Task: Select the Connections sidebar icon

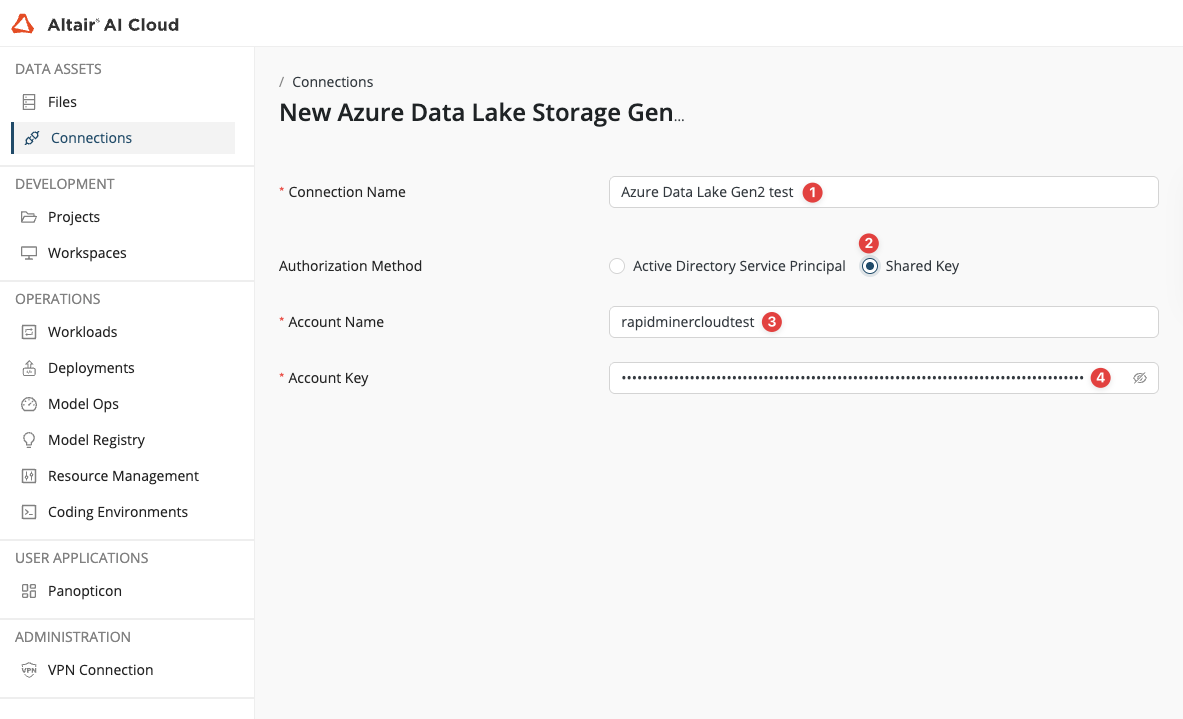Action: point(31,137)
